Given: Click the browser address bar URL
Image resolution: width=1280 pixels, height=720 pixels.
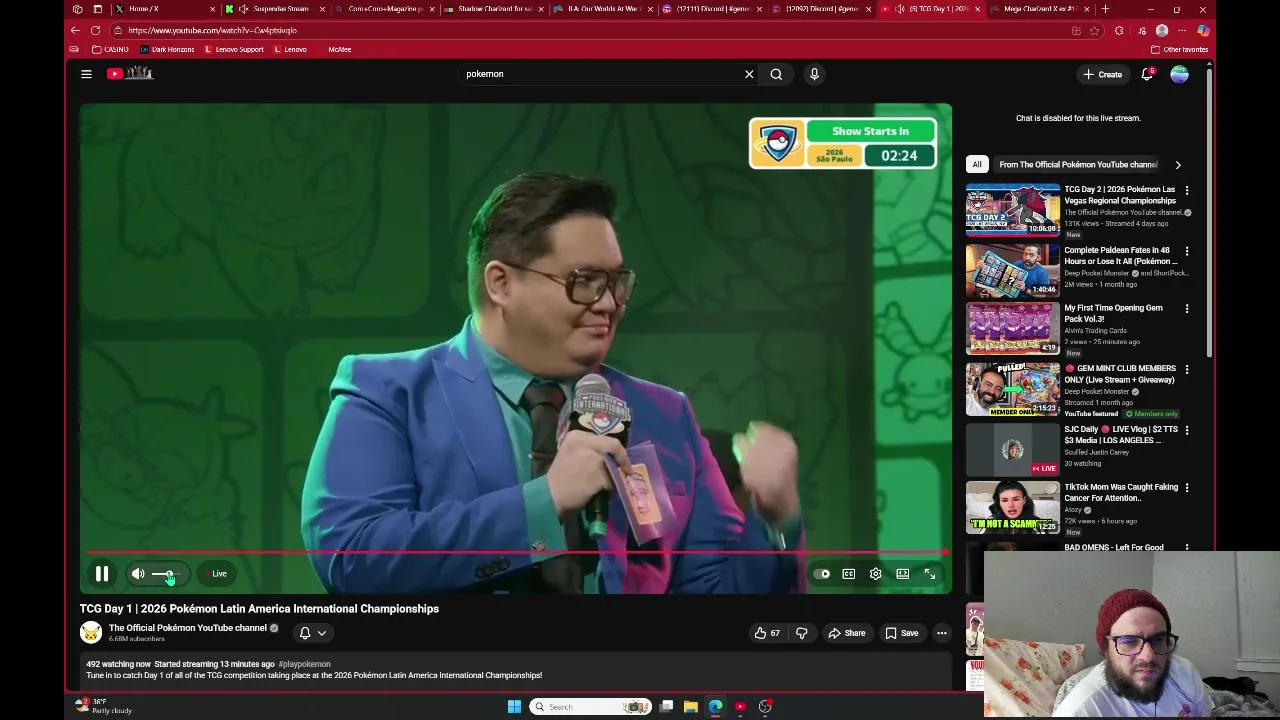Looking at the screenshot, I should (212, 30).
